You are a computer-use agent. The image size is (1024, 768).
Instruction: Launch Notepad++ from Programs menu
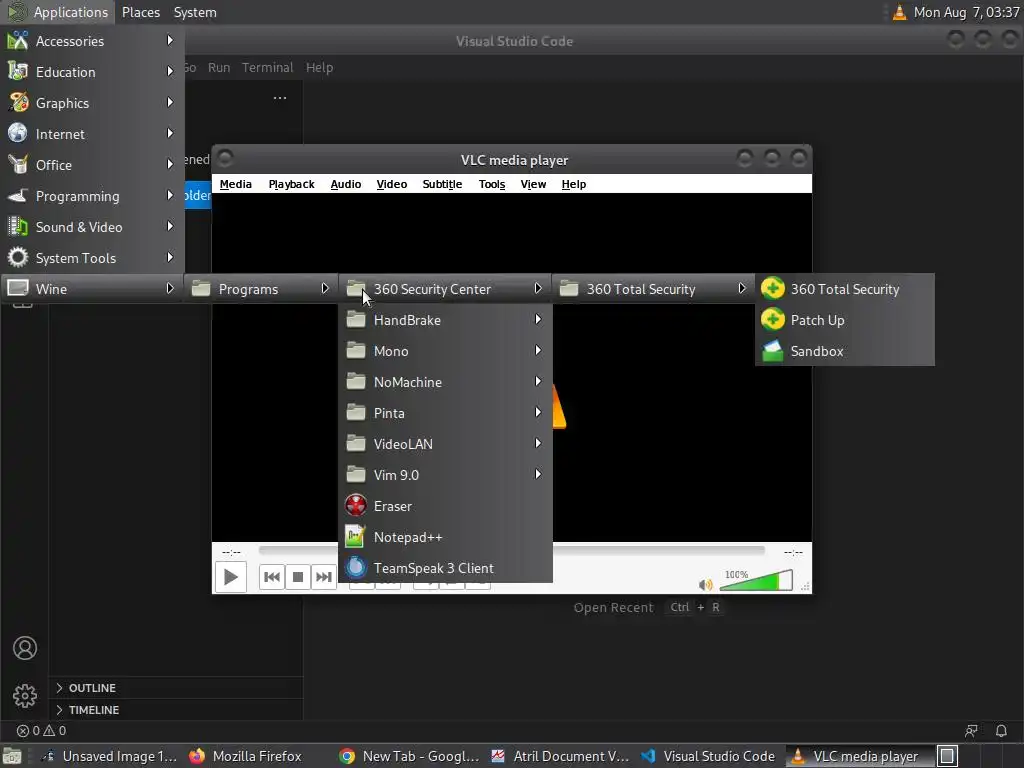pos(445,537)
